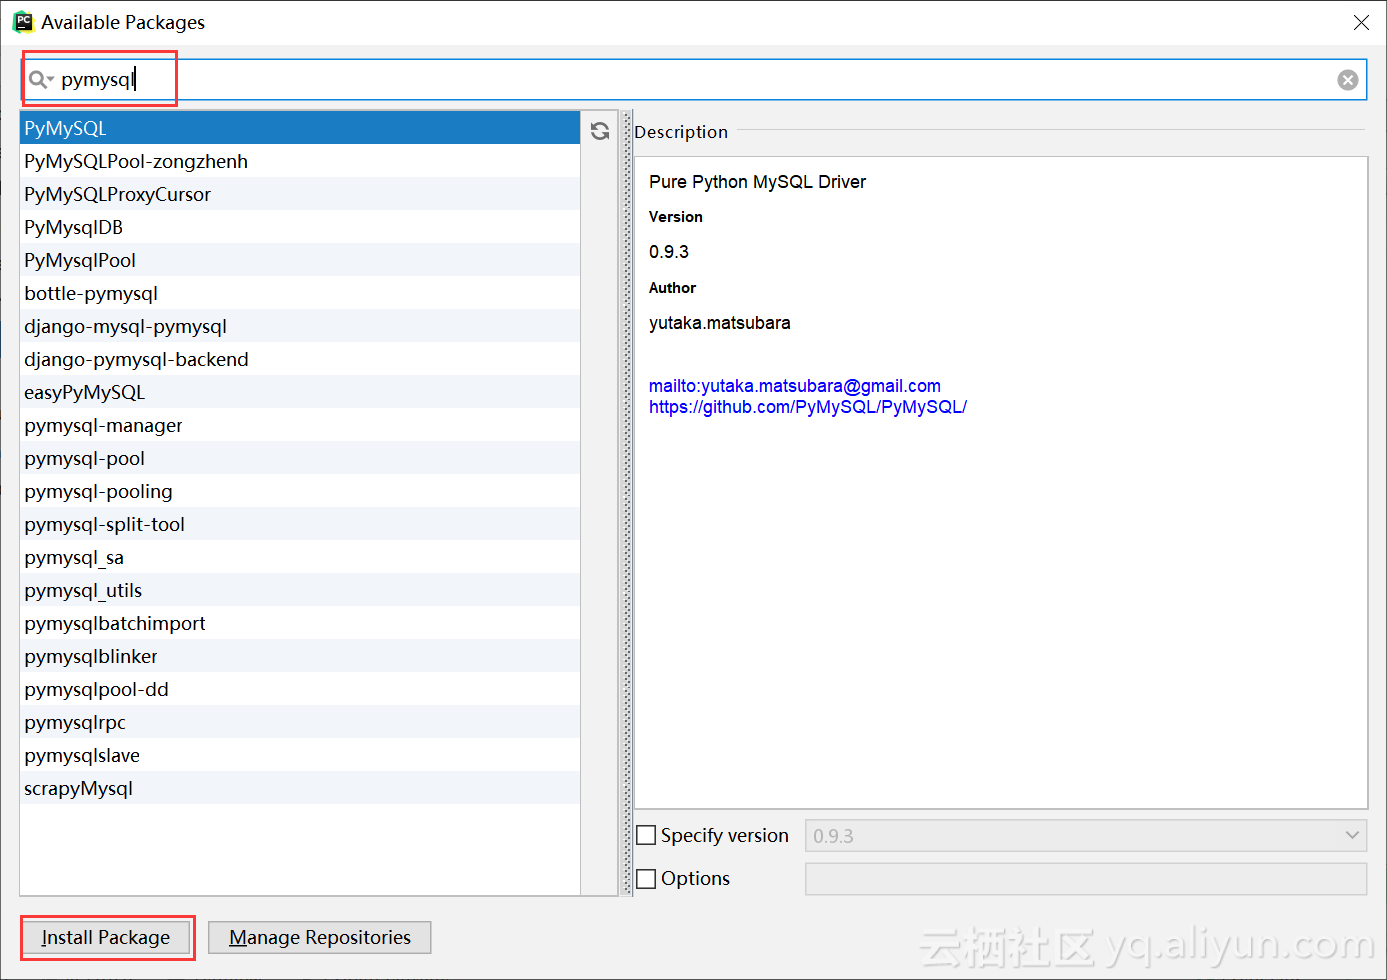This screenshot has height=980, width=1387.
Task: Select easyPyMySQL package
Action: (x=300, y=392)
